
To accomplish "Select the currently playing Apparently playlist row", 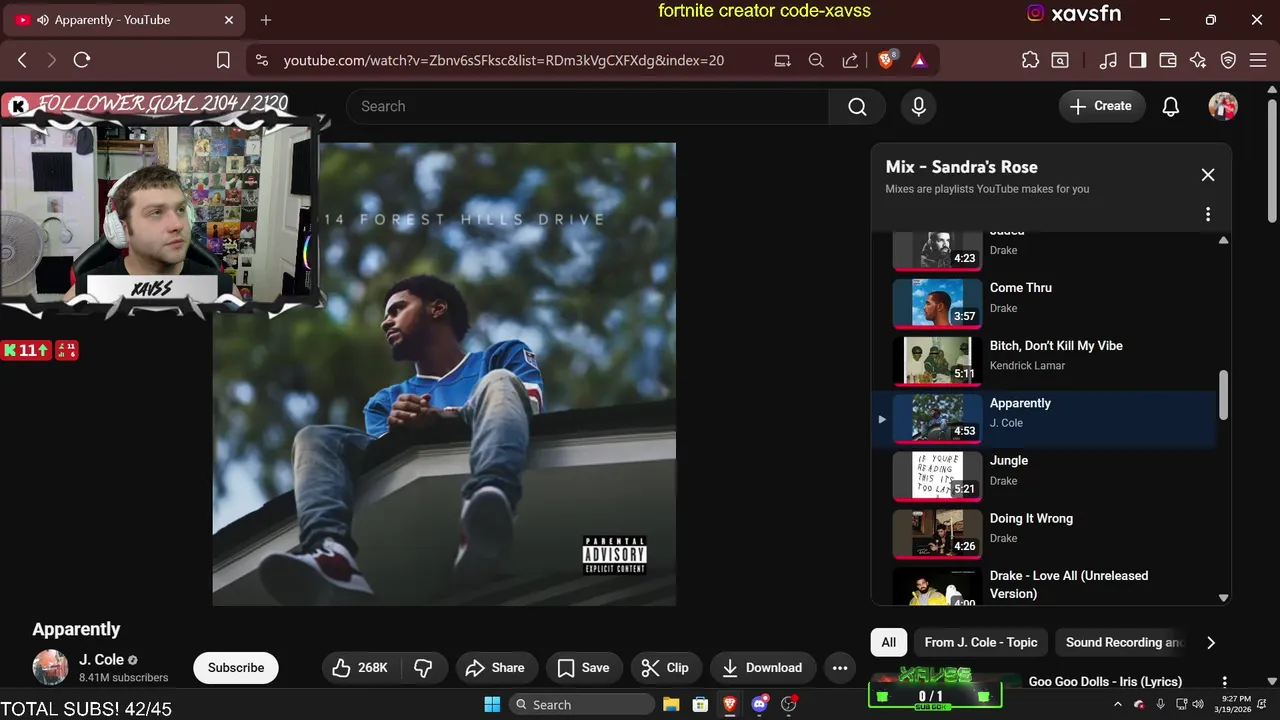I will (1044, 418).
